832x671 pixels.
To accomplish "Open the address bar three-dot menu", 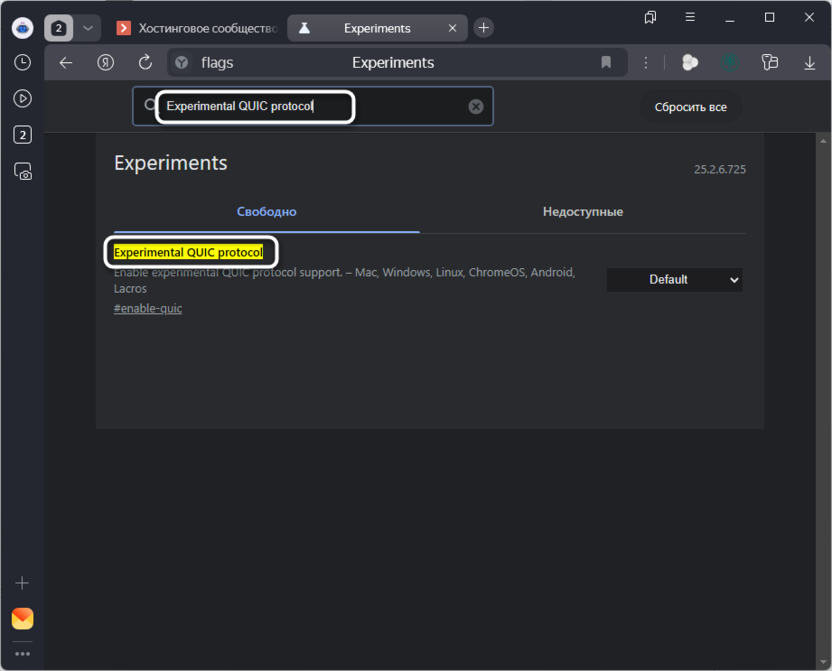I will pyautogui.click(x=646, y=63).
